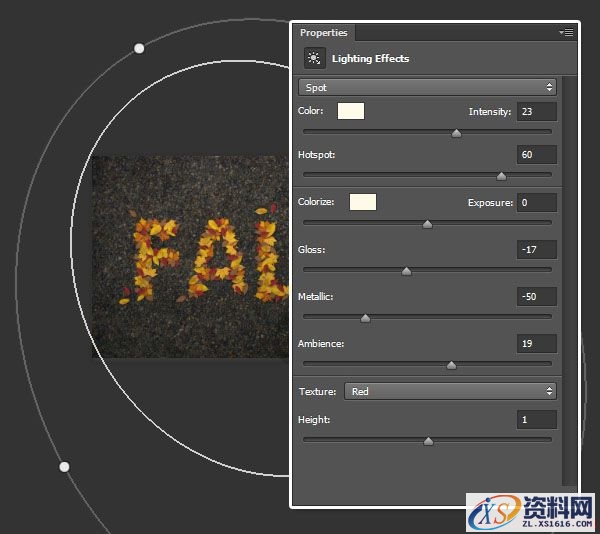Image resolution: width=600 pixels, height=534 pixels.
Task: Select the Ambience value field
Action: click(537, 343)
